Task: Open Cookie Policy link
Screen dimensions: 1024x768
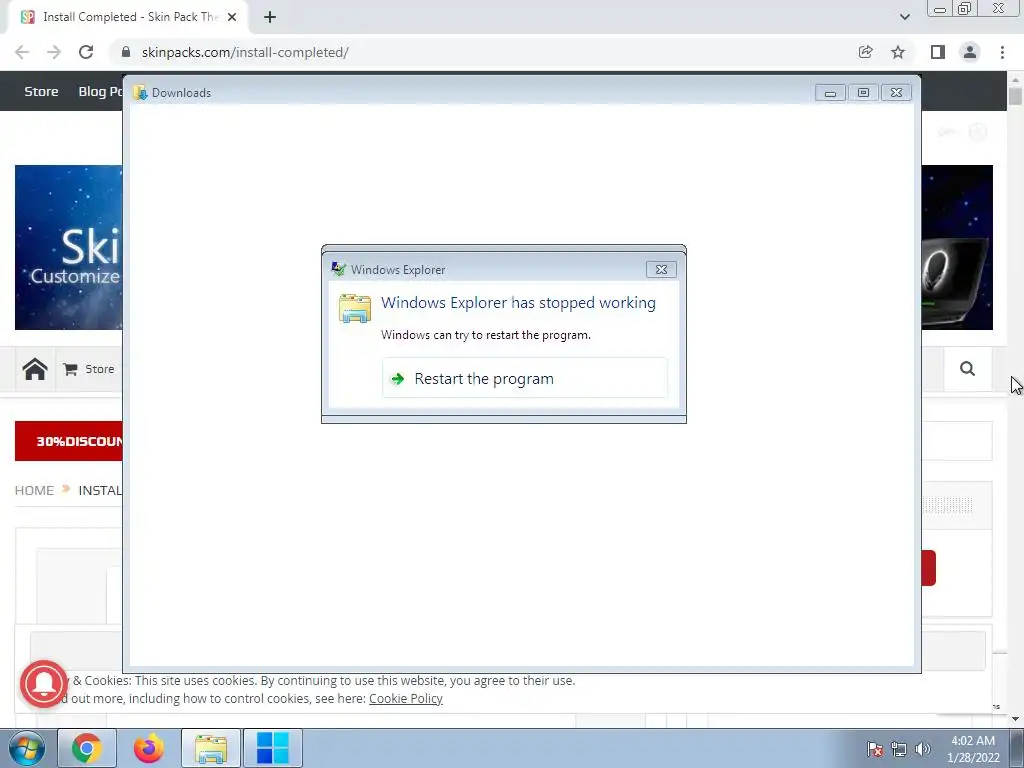Action: click(x=406, y=698)
